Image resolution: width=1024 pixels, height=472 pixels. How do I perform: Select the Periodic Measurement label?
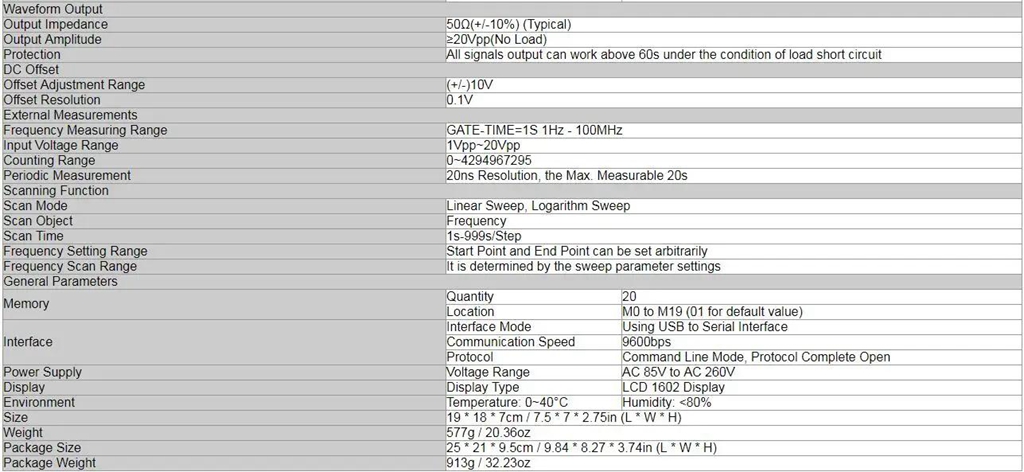pos(67,175)
